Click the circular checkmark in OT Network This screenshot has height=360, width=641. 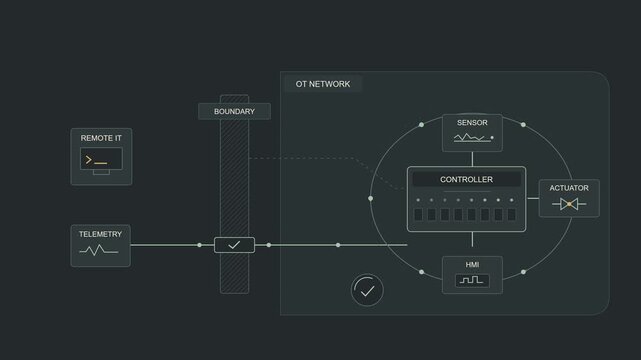tap(367, 290)
